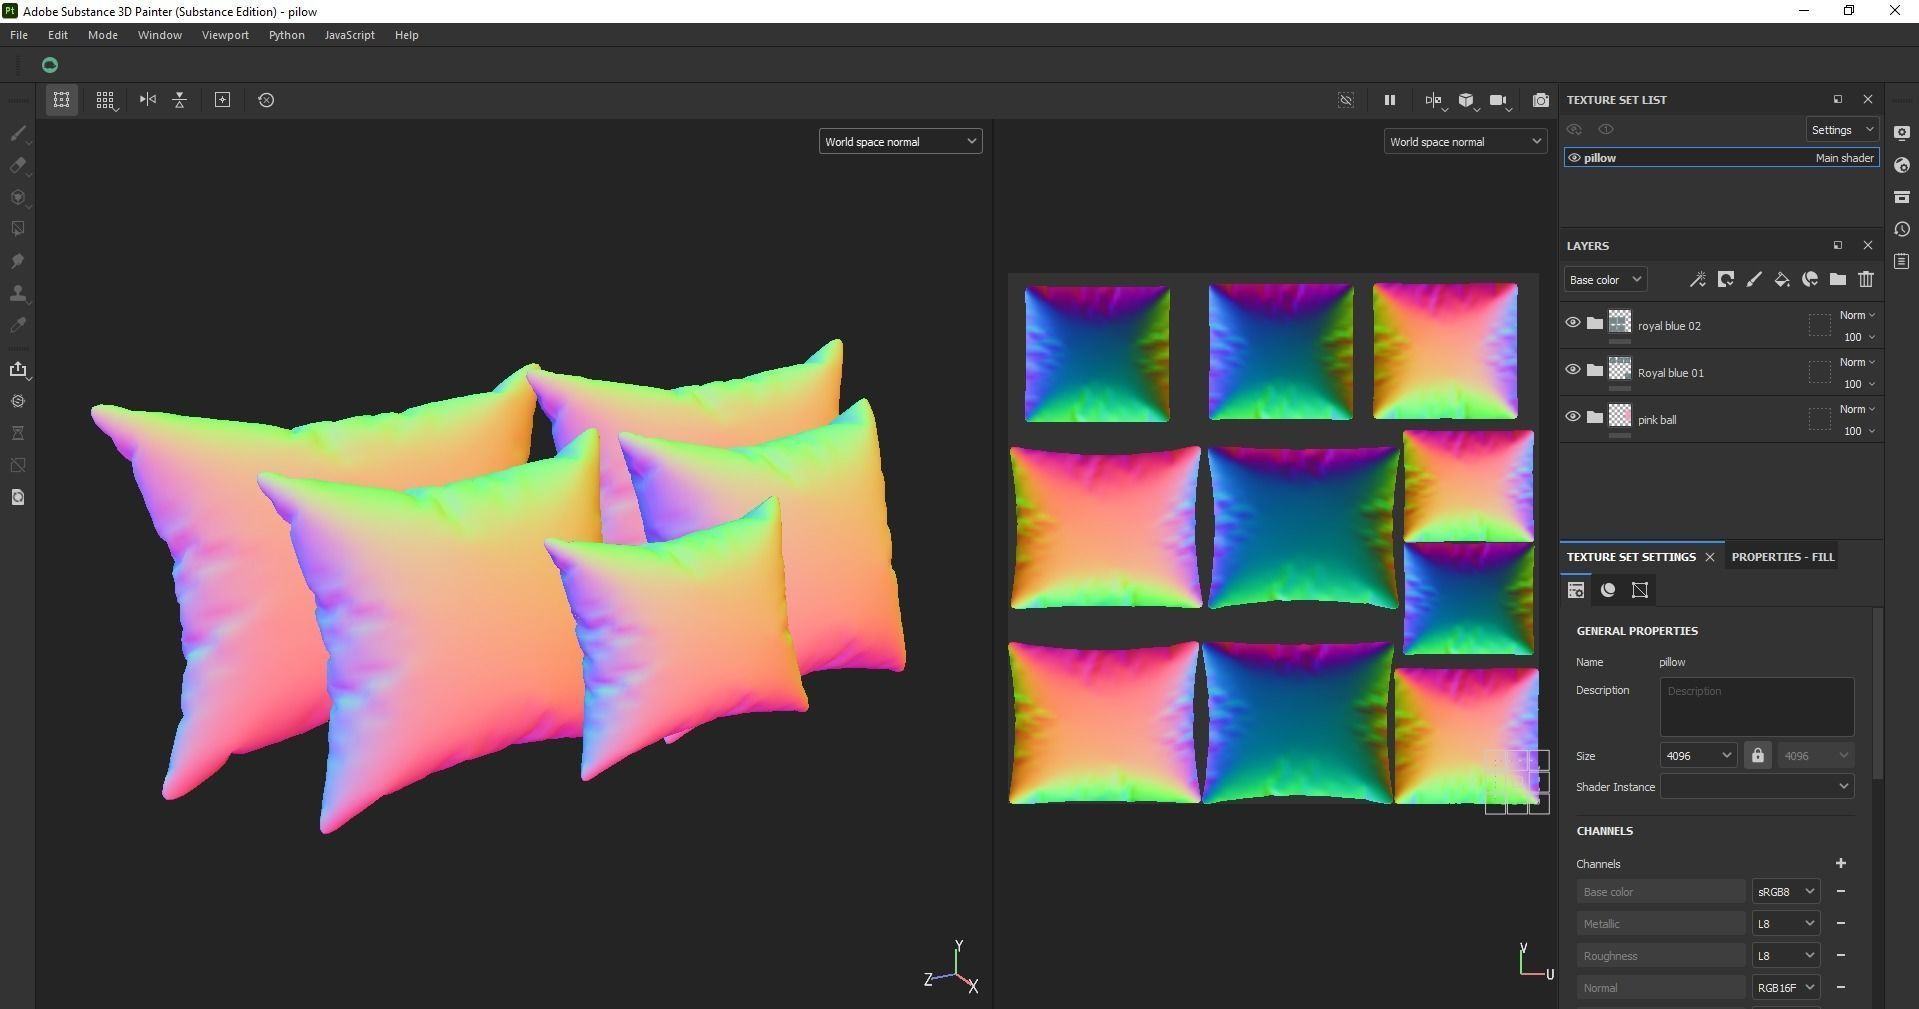The width and height of the screenshot is (1919, 1009).
Task: Toggle visibility of pillow texture set
Action: tap(1574, 158)
